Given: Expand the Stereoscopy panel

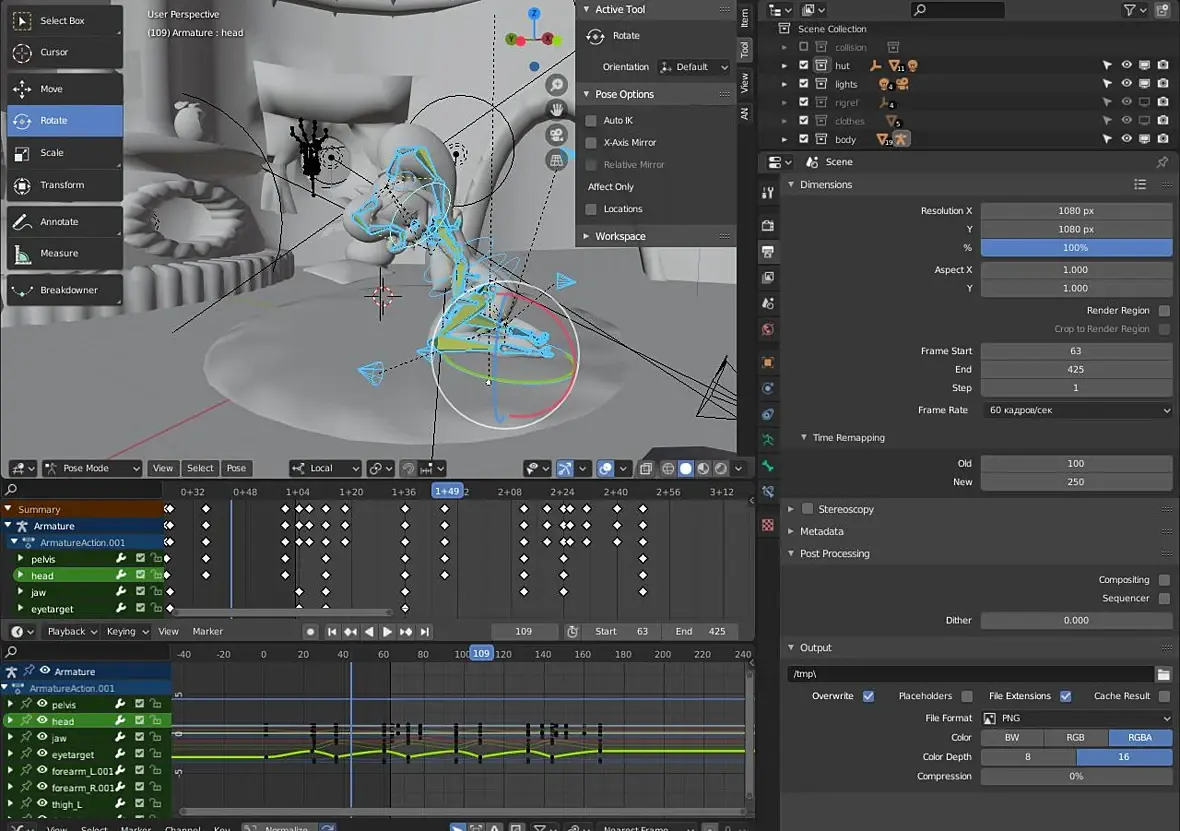Looking at the screenshot, I should 791,509.
